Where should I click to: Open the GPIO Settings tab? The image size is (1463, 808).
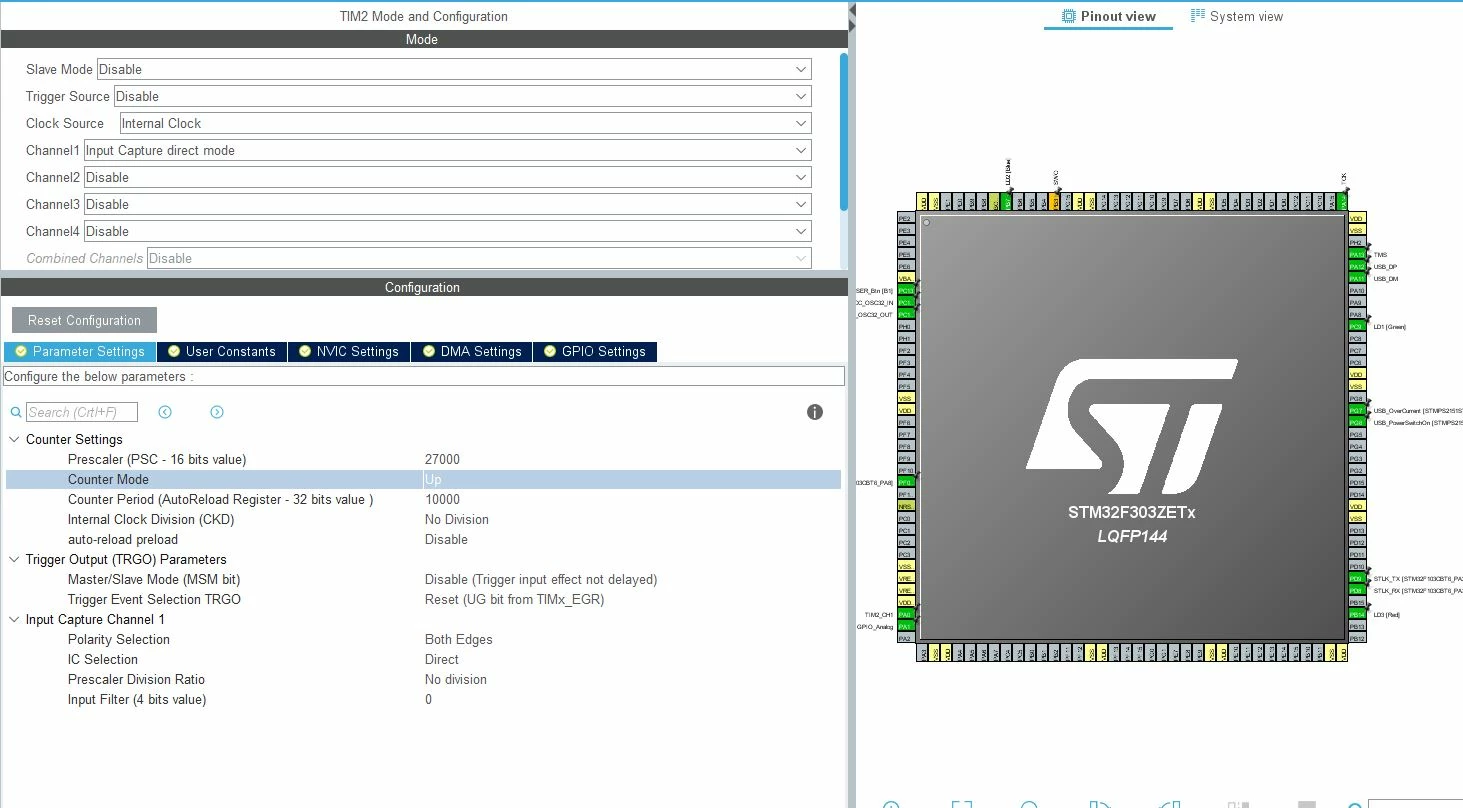(595, 351)
